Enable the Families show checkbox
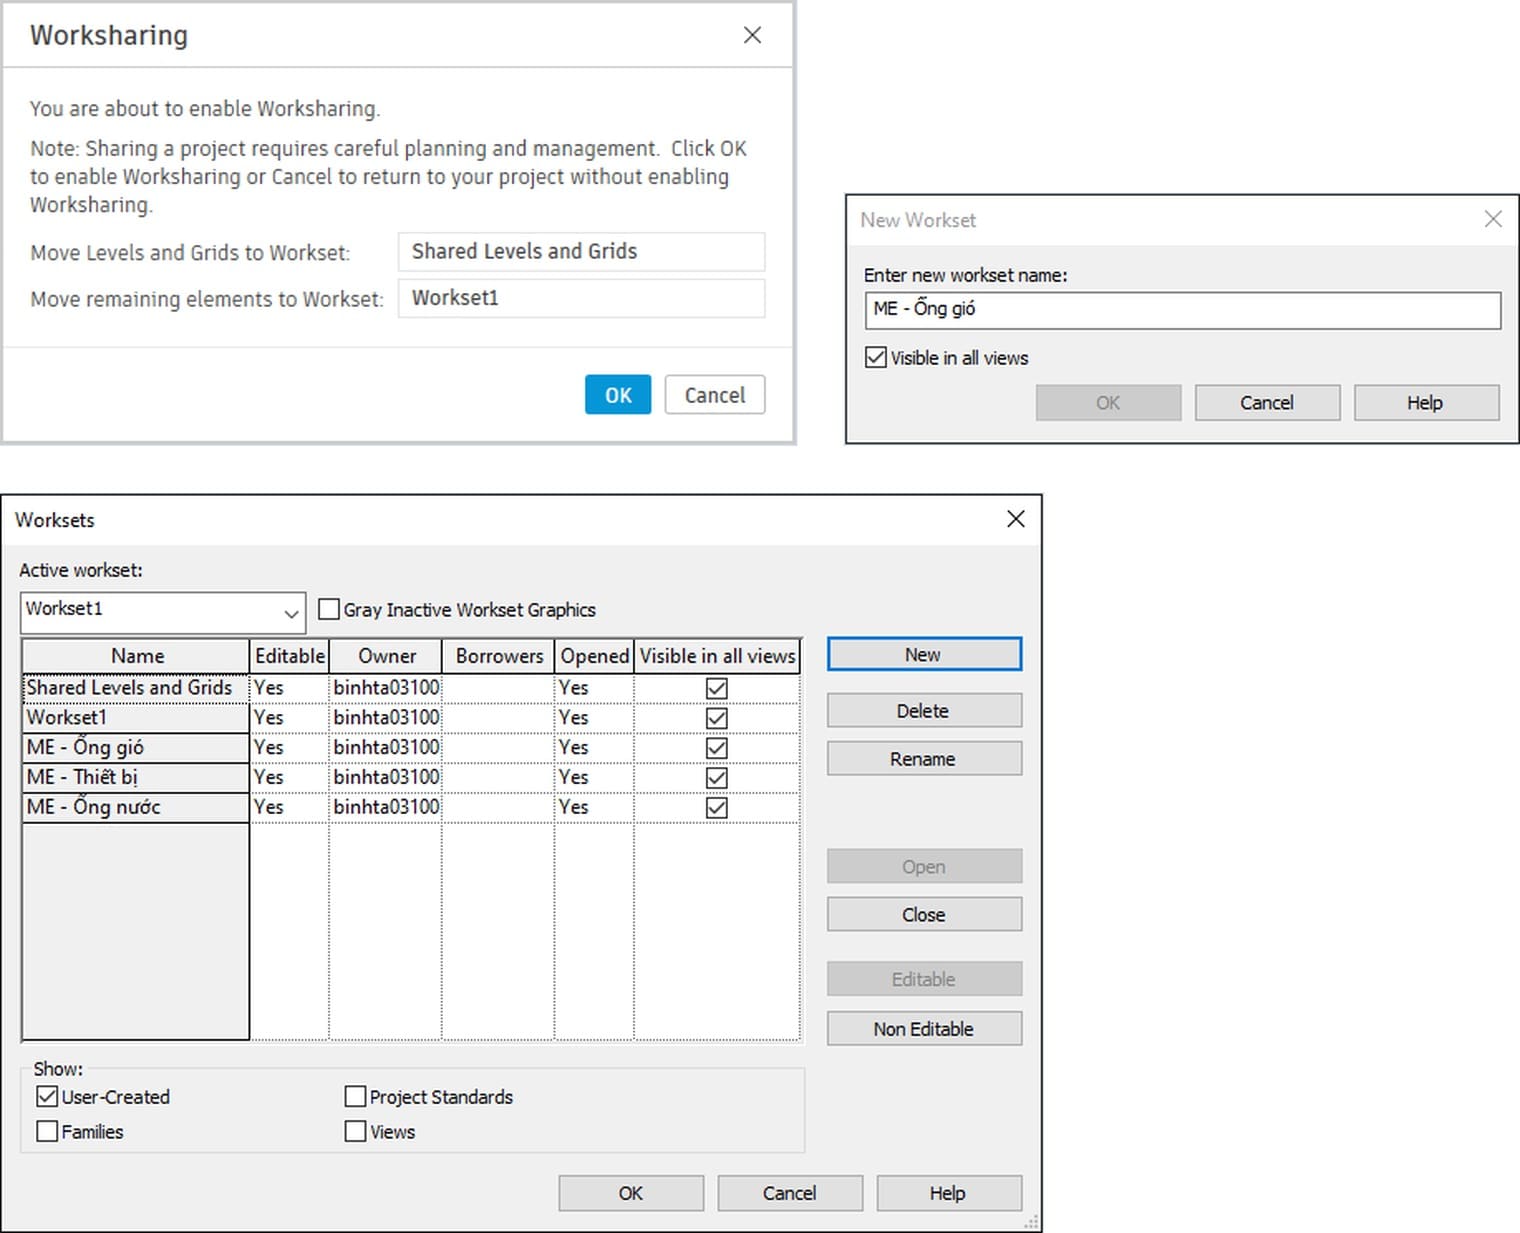This screenshot has height=1233, width=1520. point(47,1132)
